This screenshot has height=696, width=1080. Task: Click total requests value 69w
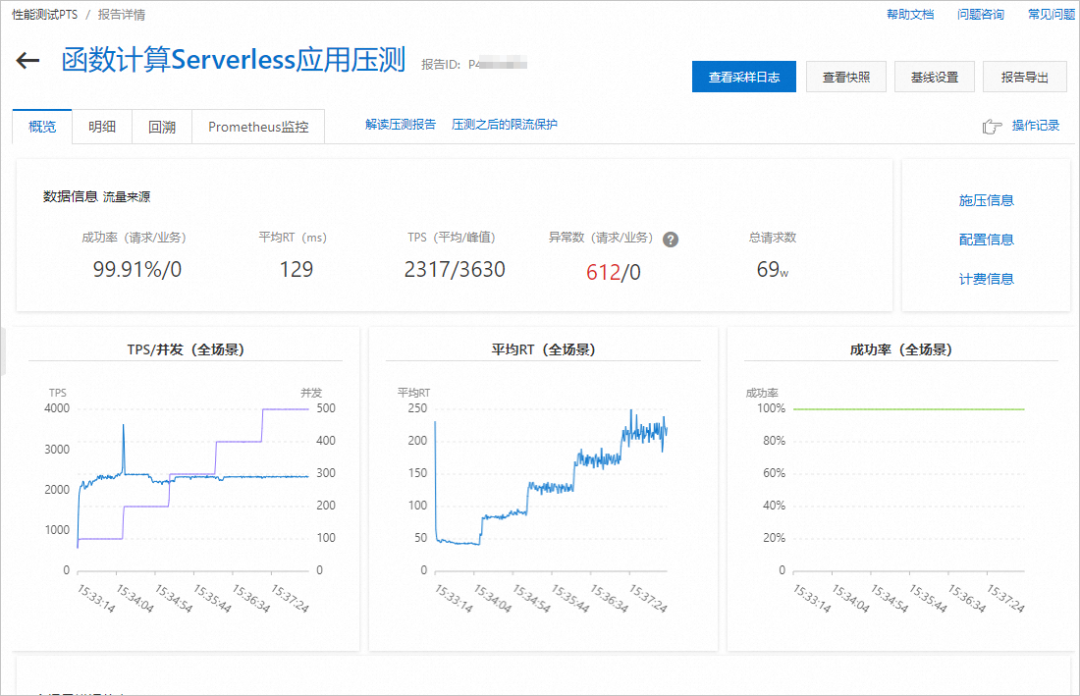(772, 269)
